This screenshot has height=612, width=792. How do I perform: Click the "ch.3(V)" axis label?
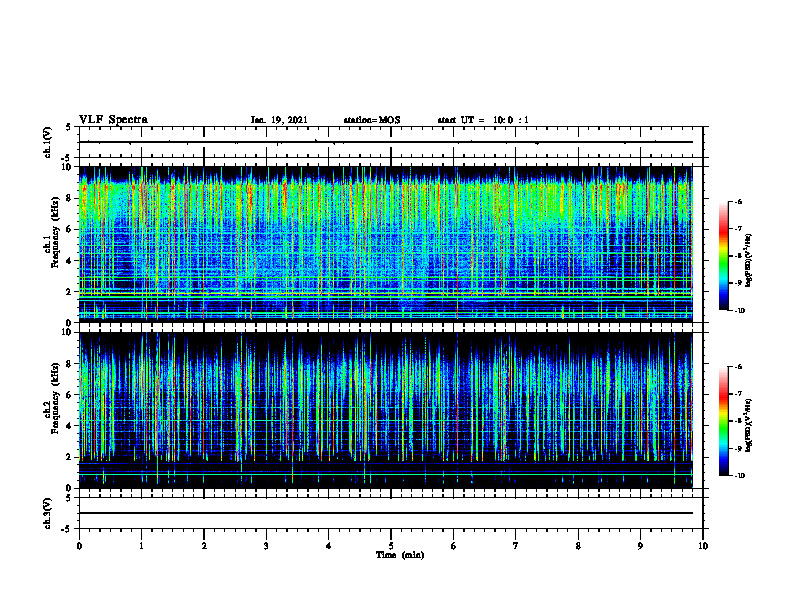pos(48,513)
